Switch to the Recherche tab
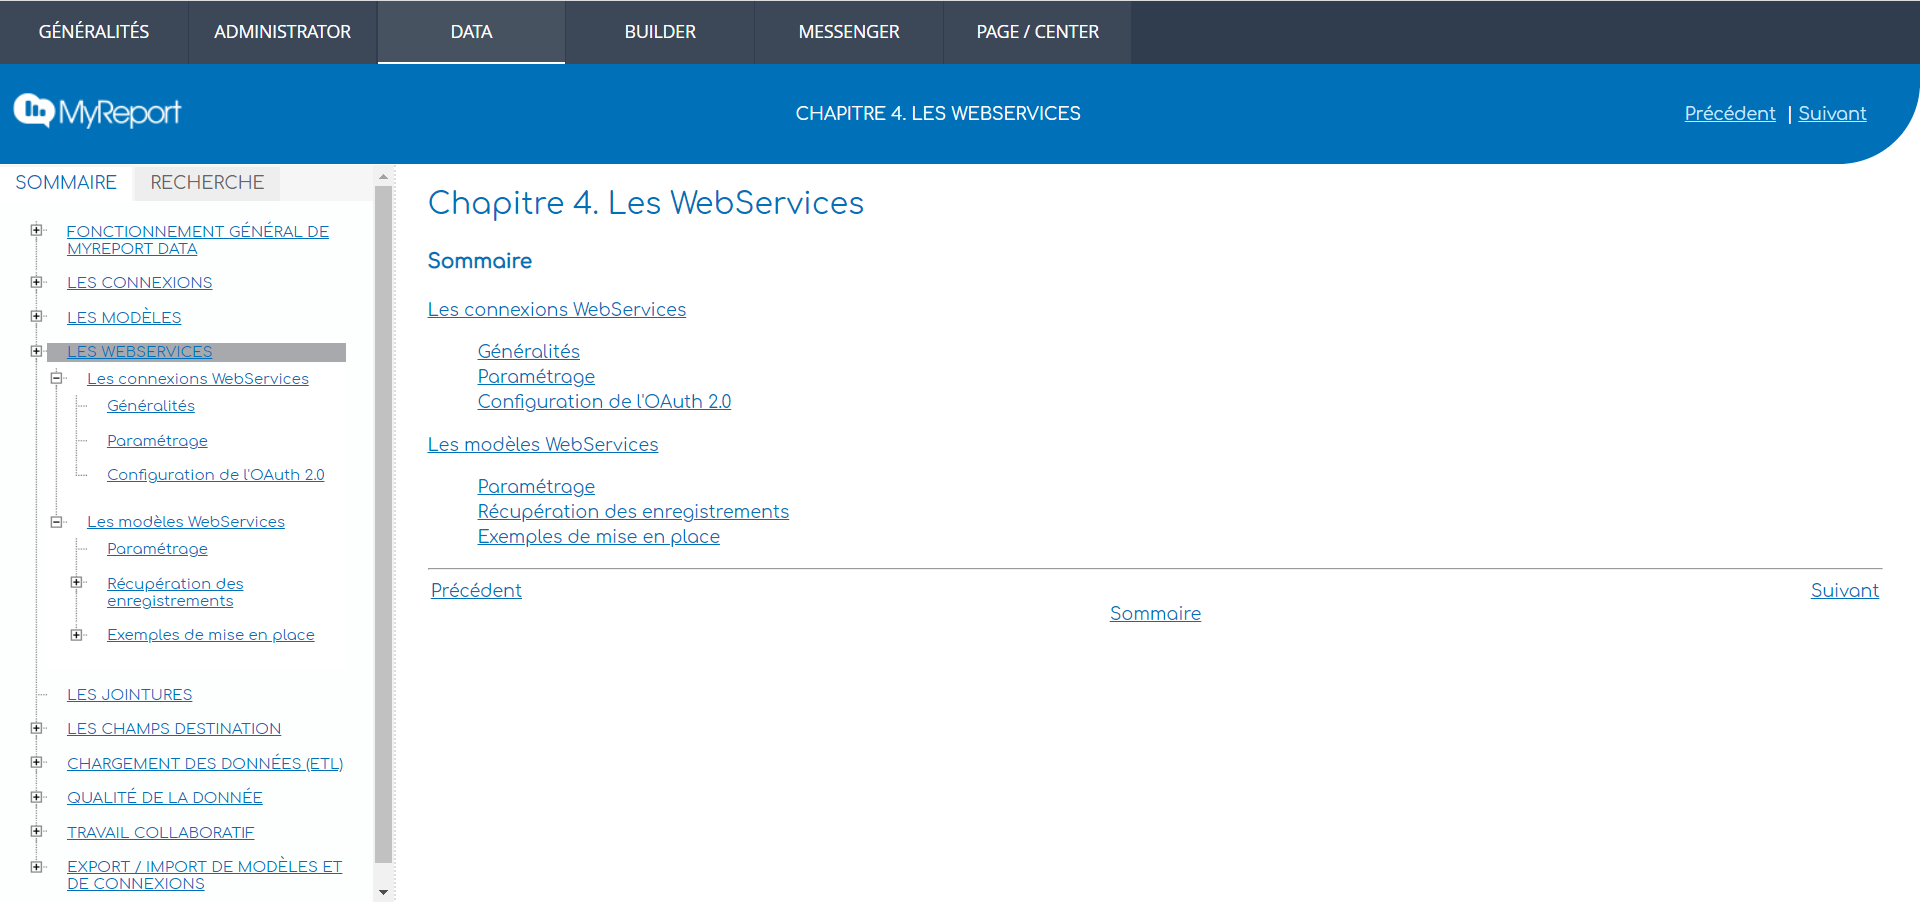 [x=207, y=182]
